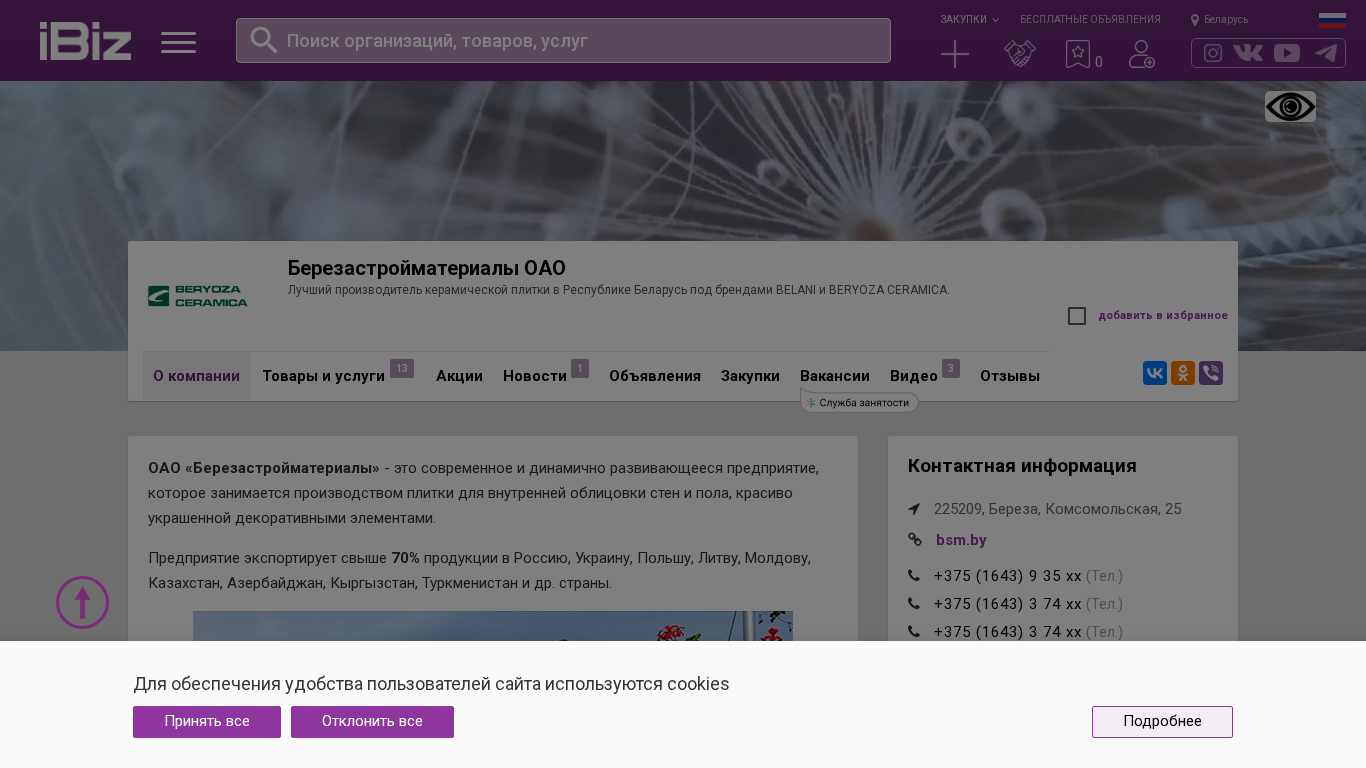Open the О компании tab
The width and height of the screenshot is (1366, 768).
(196, 376)
